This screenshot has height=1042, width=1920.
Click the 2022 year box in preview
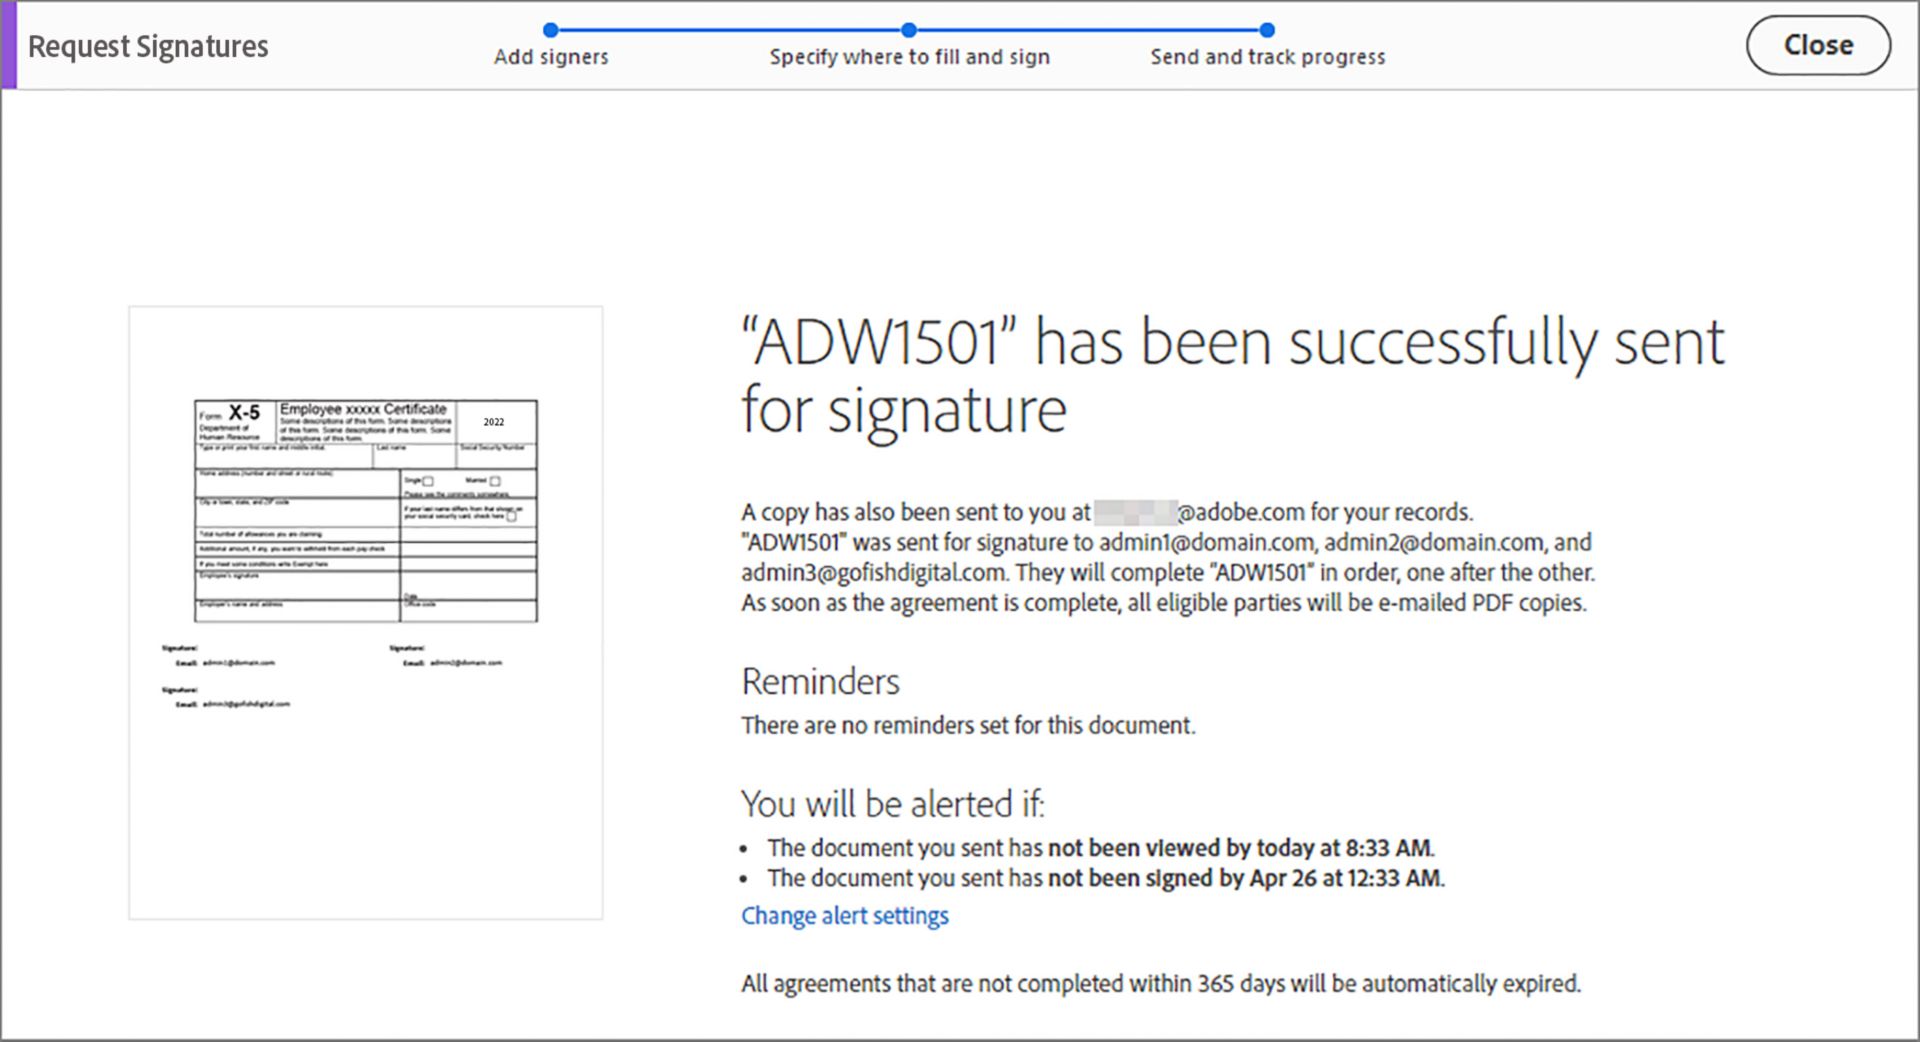click(494, 422)
